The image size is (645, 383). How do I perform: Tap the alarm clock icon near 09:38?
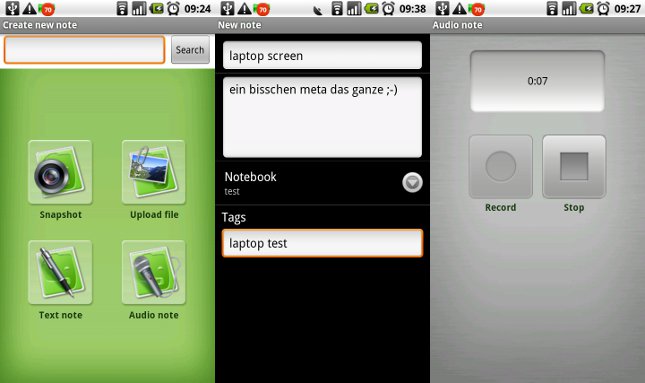[x=388, y=8]
